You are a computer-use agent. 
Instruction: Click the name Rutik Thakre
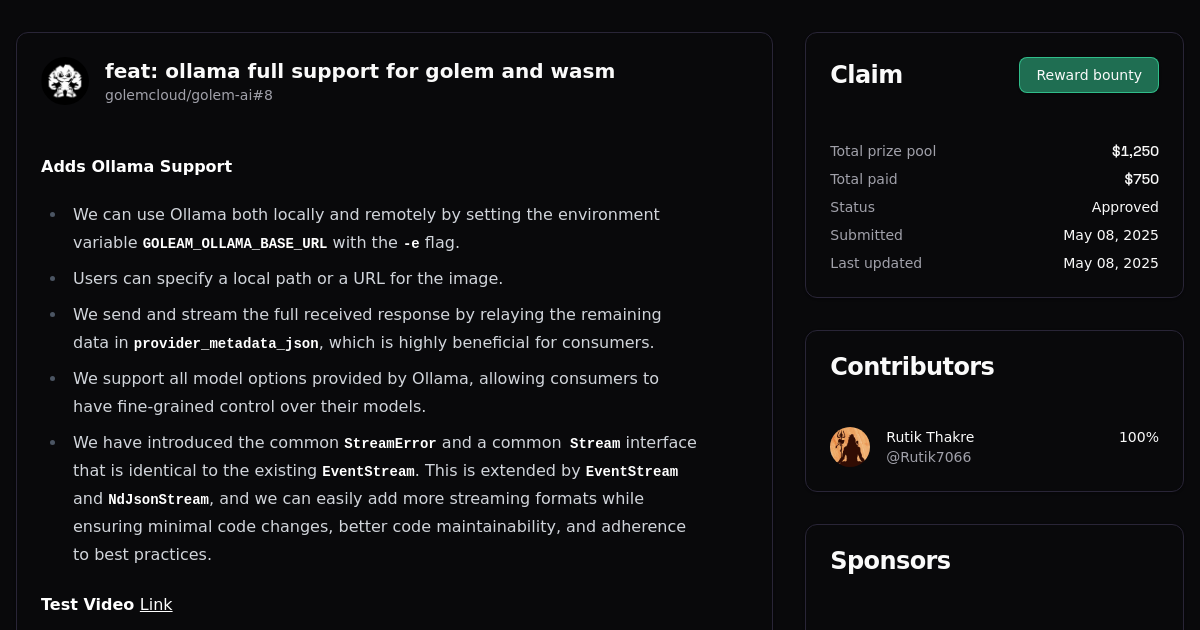coord(930,437)
